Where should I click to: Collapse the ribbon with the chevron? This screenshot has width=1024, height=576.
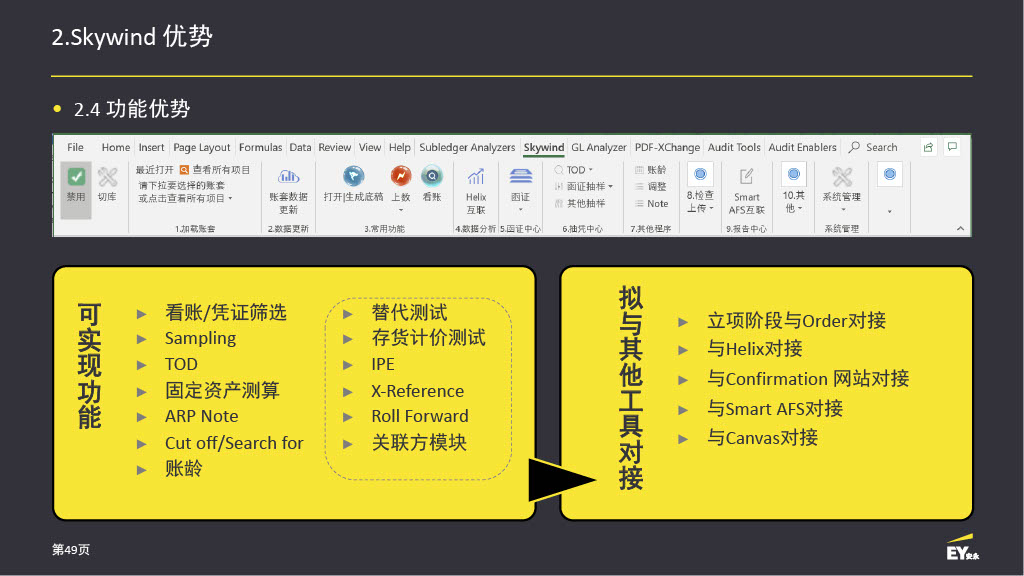coord(960,229)
